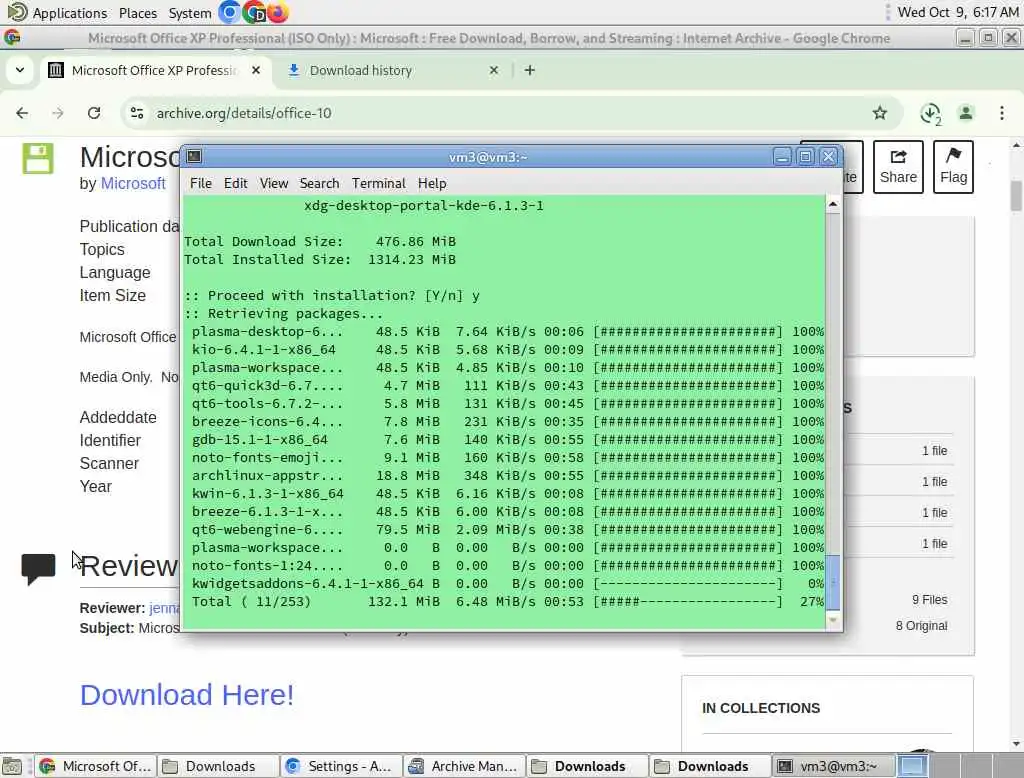Click the floppy disk software icon

pyautogui.click(x=38, y=158)
